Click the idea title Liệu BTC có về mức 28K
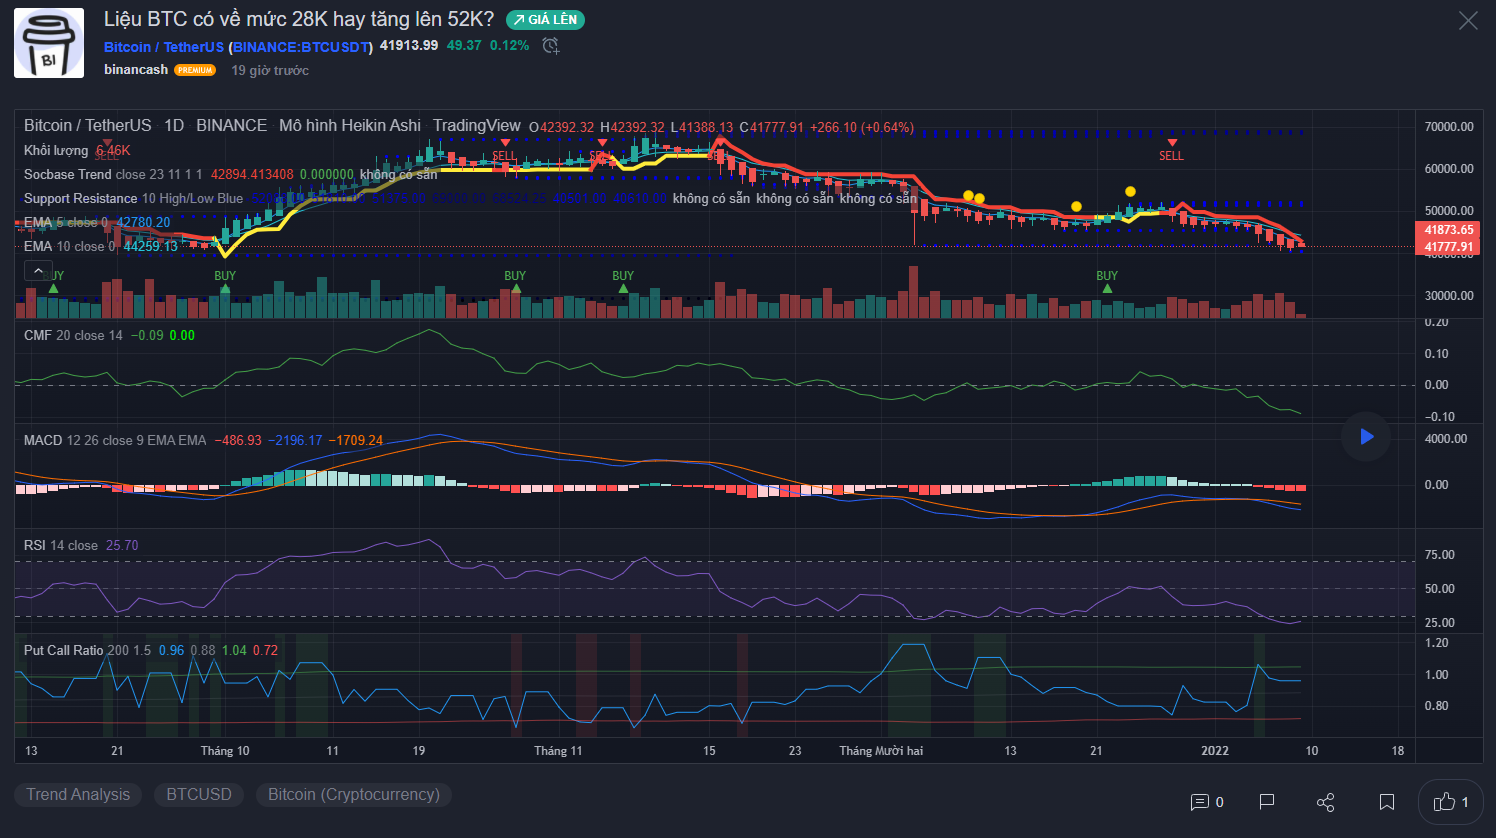Image resolution: width=1496 pixels, height=838 pixels. pos(299,19)
